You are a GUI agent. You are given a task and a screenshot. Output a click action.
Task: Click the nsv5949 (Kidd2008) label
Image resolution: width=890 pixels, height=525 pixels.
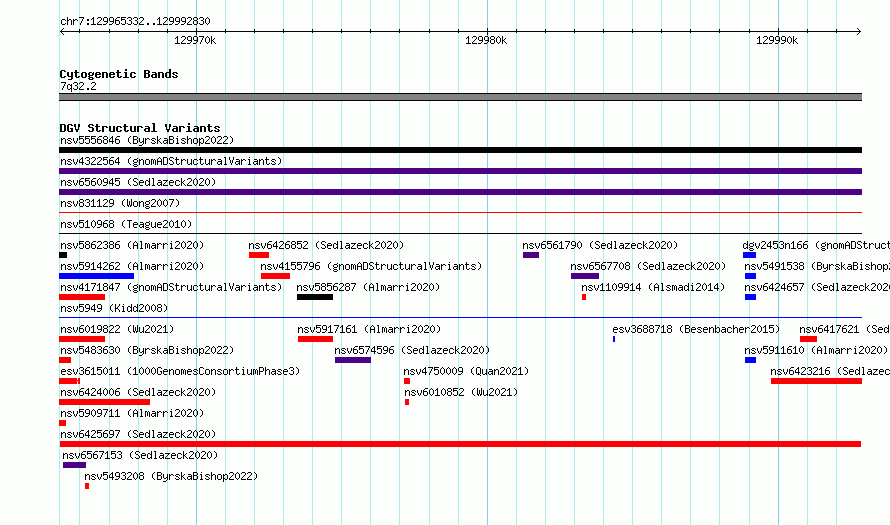pos(114,308)
